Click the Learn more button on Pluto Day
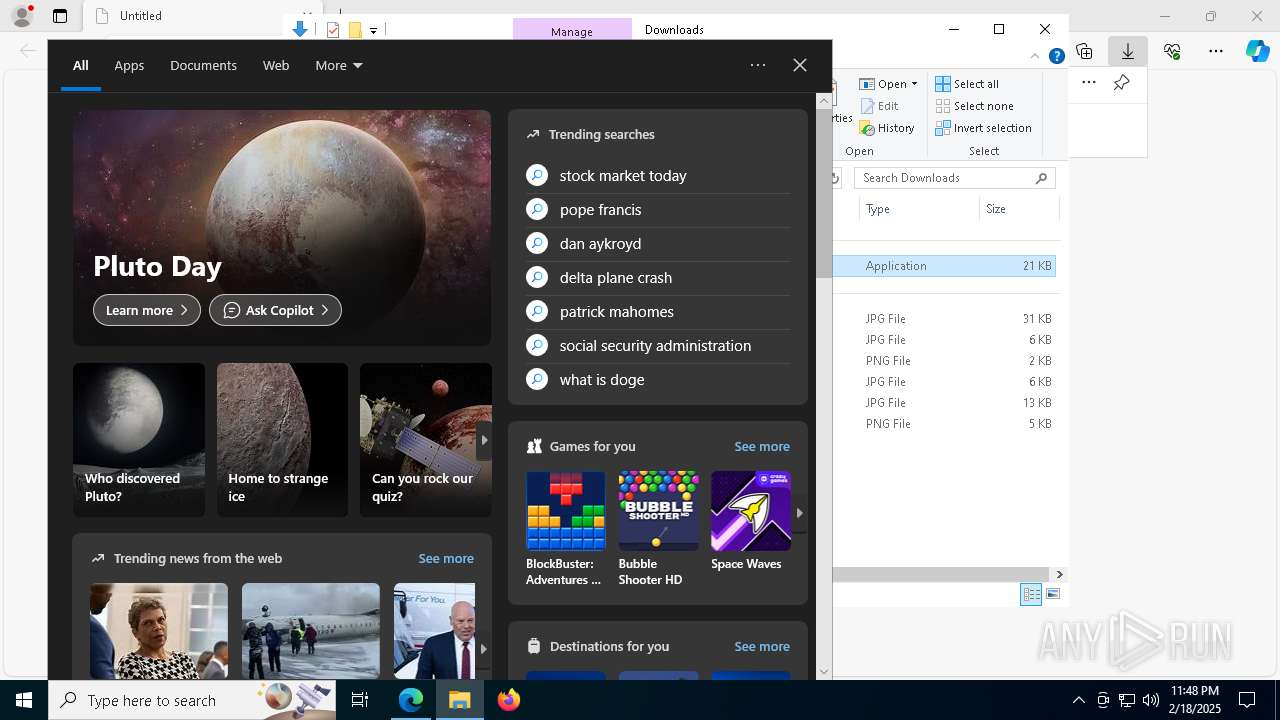The height and width of the screenshot is (720, 1280). click(x=147, y=310)
